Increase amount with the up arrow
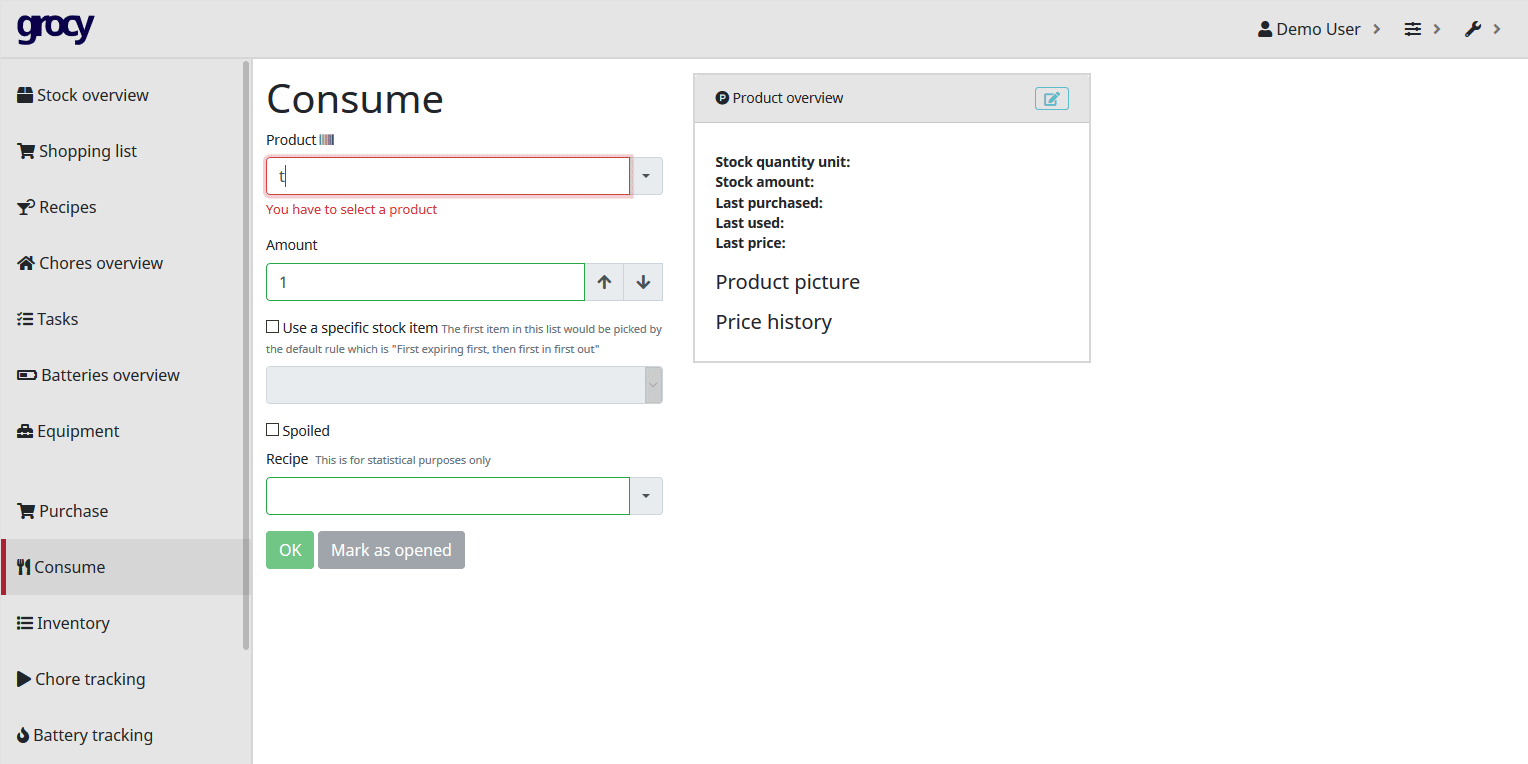This screenshot has width=1528, height=764. coord(604,282)
